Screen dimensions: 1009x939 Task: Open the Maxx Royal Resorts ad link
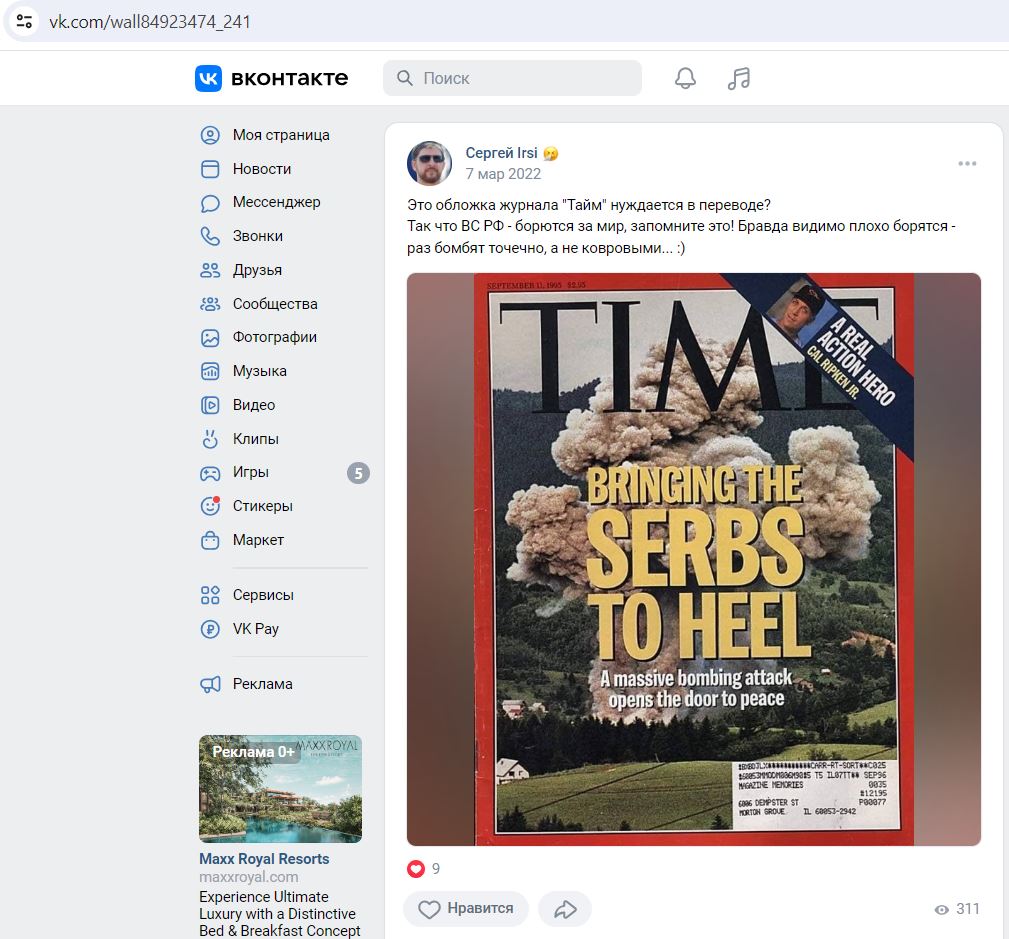click(264, 859)
